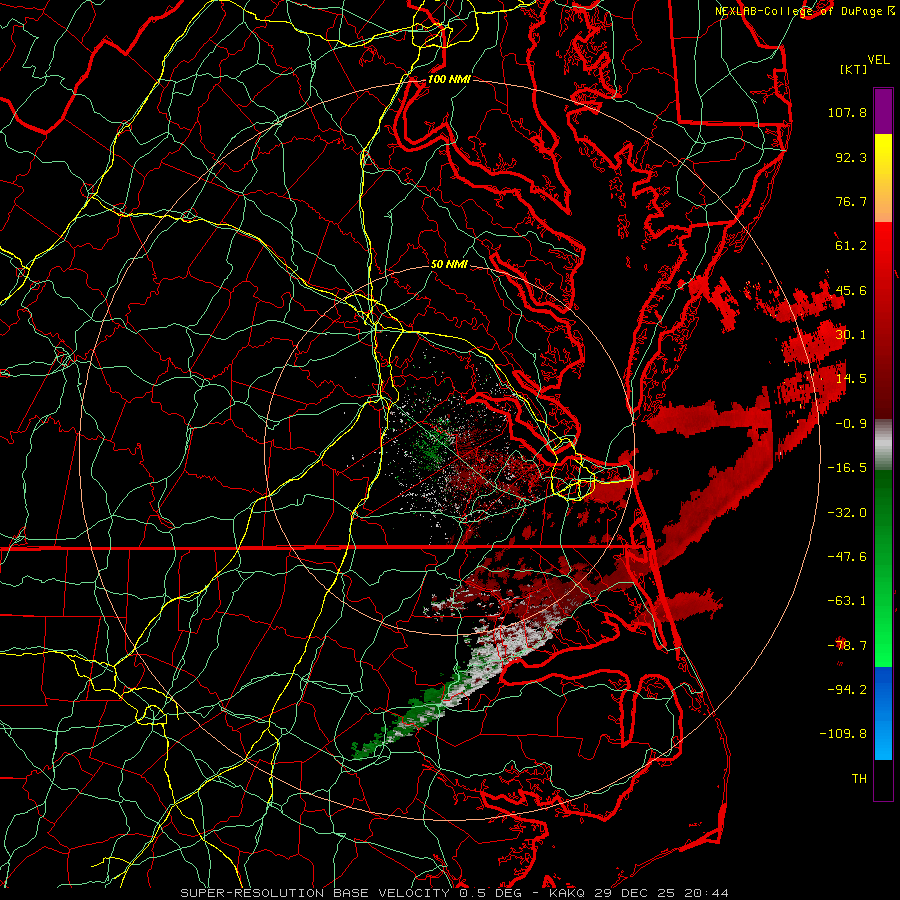Viewport: 900px width, 900px height.
Task: Click the 107.8 legend value
Action: (x=847, y=112)
